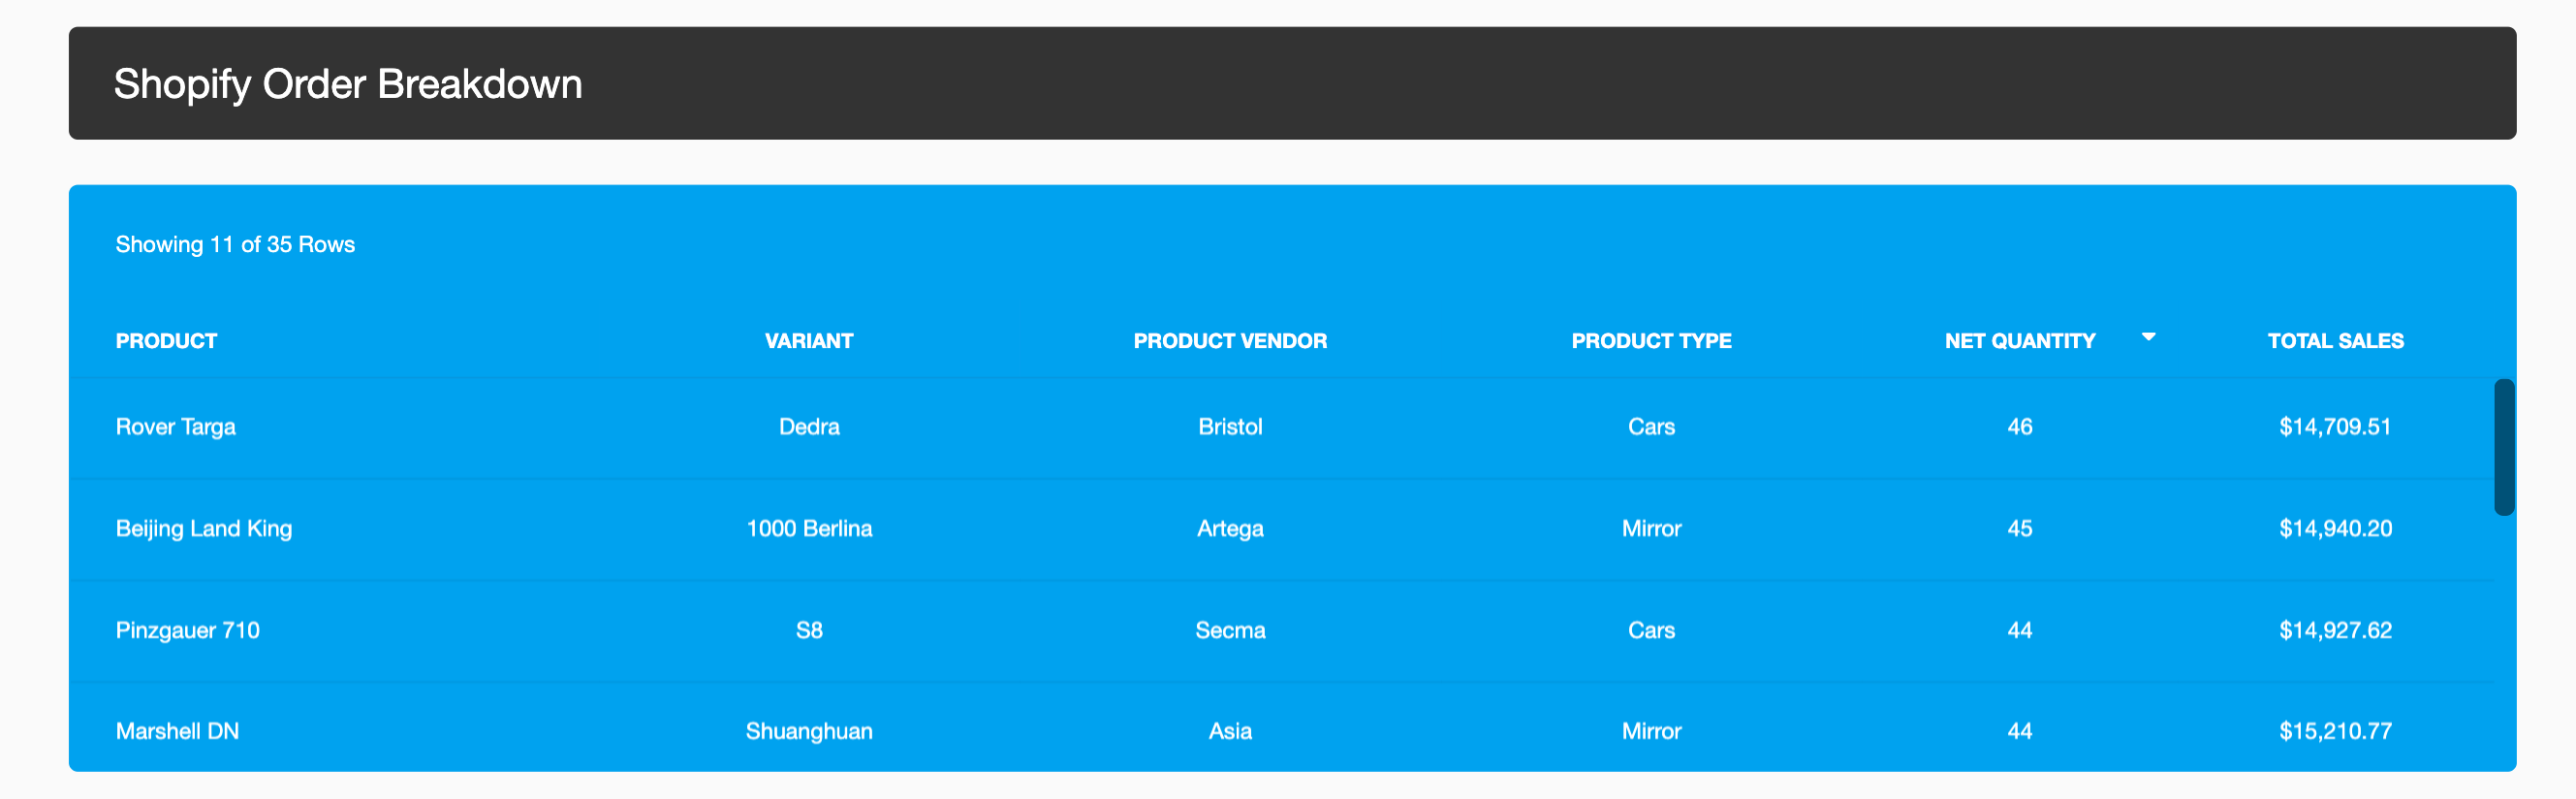2576x799 pixels.
Task: Click the 1000 Berlina variant cell
Action: pyautogui.click(x=809, y=529)
